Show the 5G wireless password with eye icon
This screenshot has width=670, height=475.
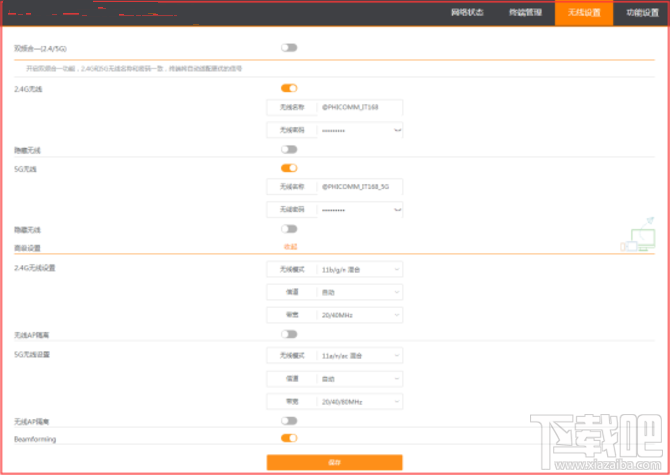pyautogui.click(x=397, y=210)
